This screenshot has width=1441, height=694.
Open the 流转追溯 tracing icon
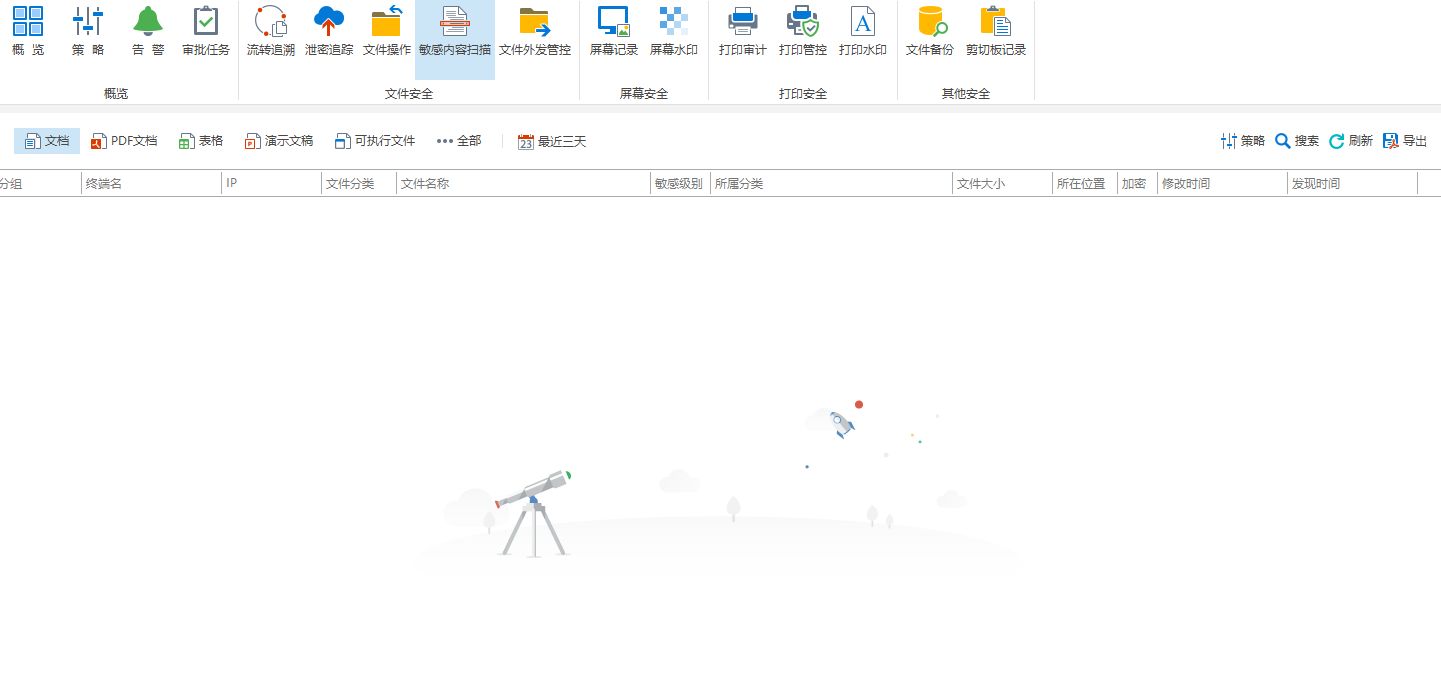271,30
